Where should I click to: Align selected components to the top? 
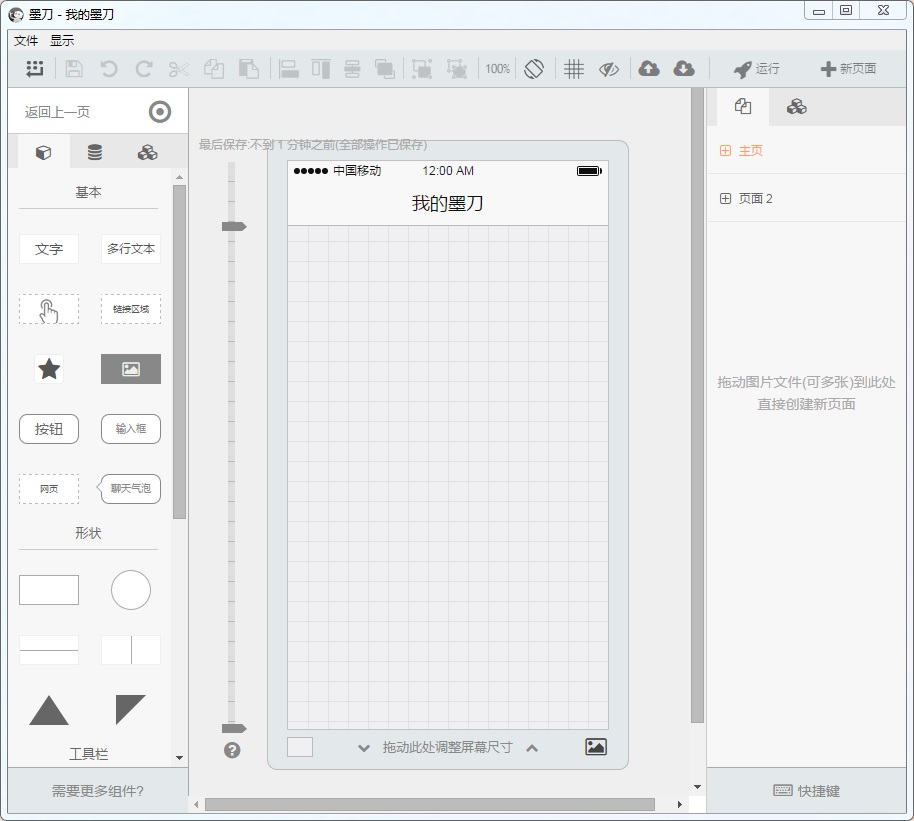click(321, 69)
